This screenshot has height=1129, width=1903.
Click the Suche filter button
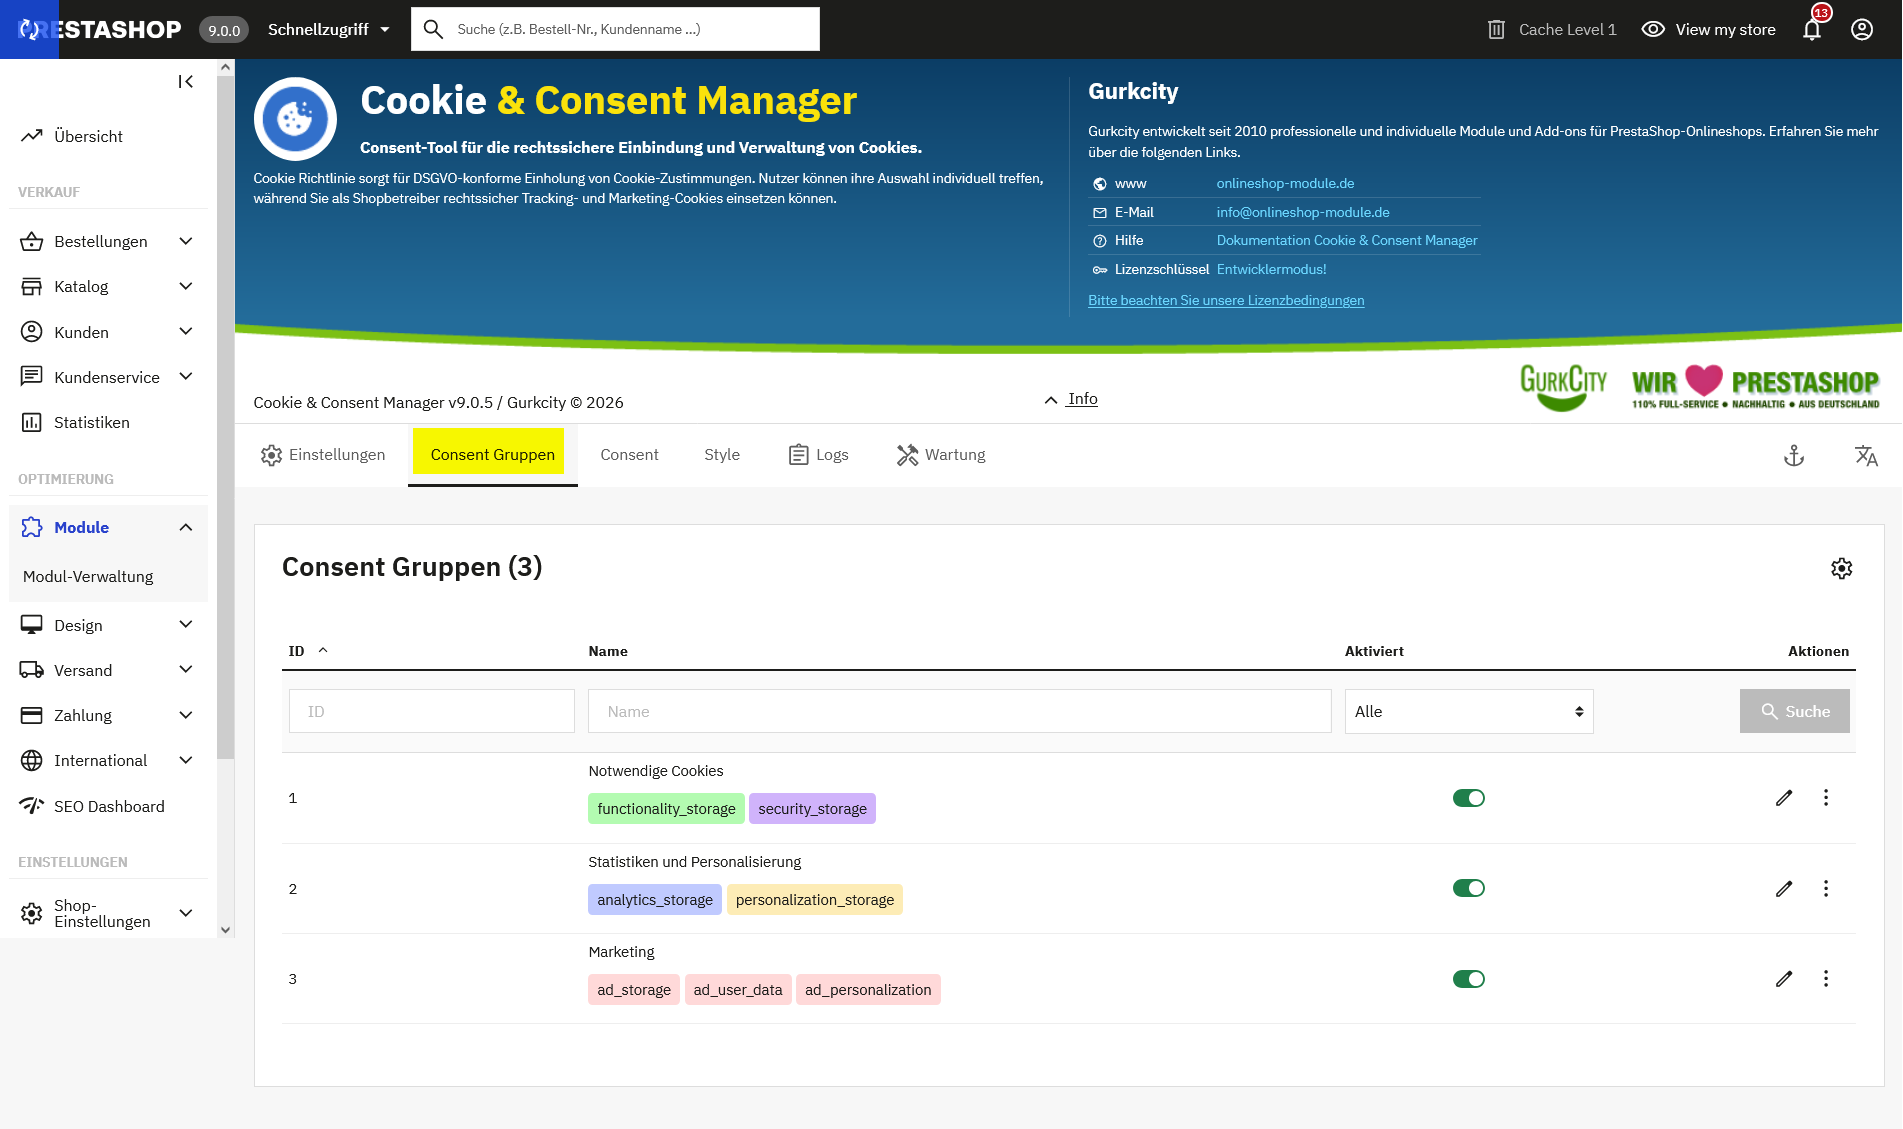coord(1794,711)
